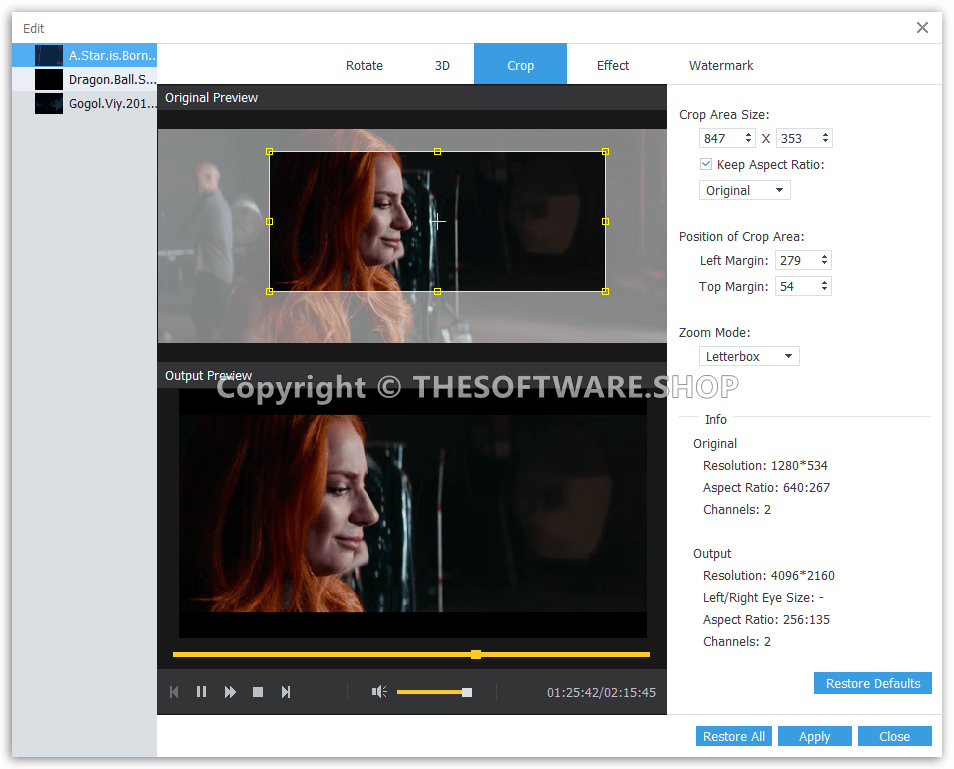This screenshot has height=769, width=954.
Task: Click the crop area center crosshair
Action: [x=437, y=221]
